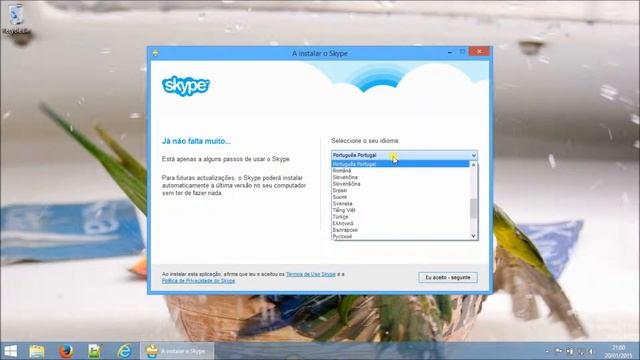640x360 pixels.
Task: Close the Skype installer window
Action: (x=479, y=51)
